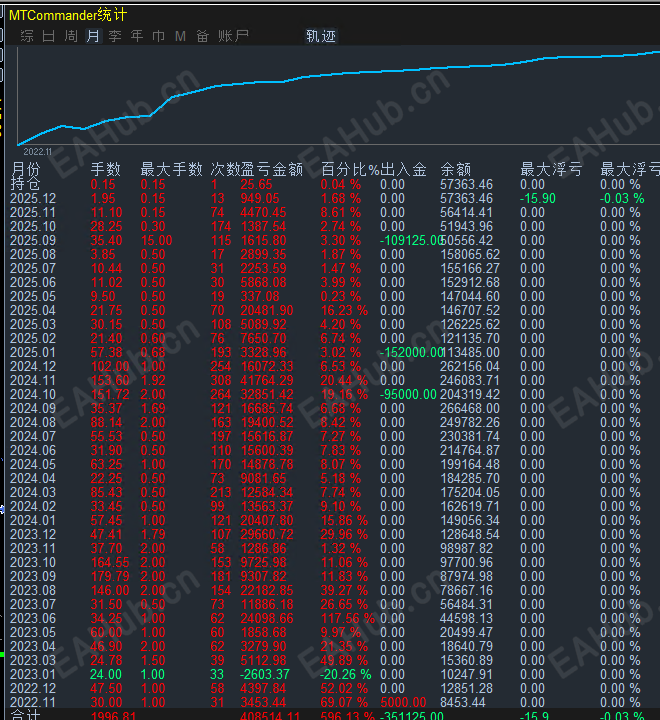The image size is (660, 720).
Task: Switch to the 综 summary tab
Action: [x=27, y=36]
